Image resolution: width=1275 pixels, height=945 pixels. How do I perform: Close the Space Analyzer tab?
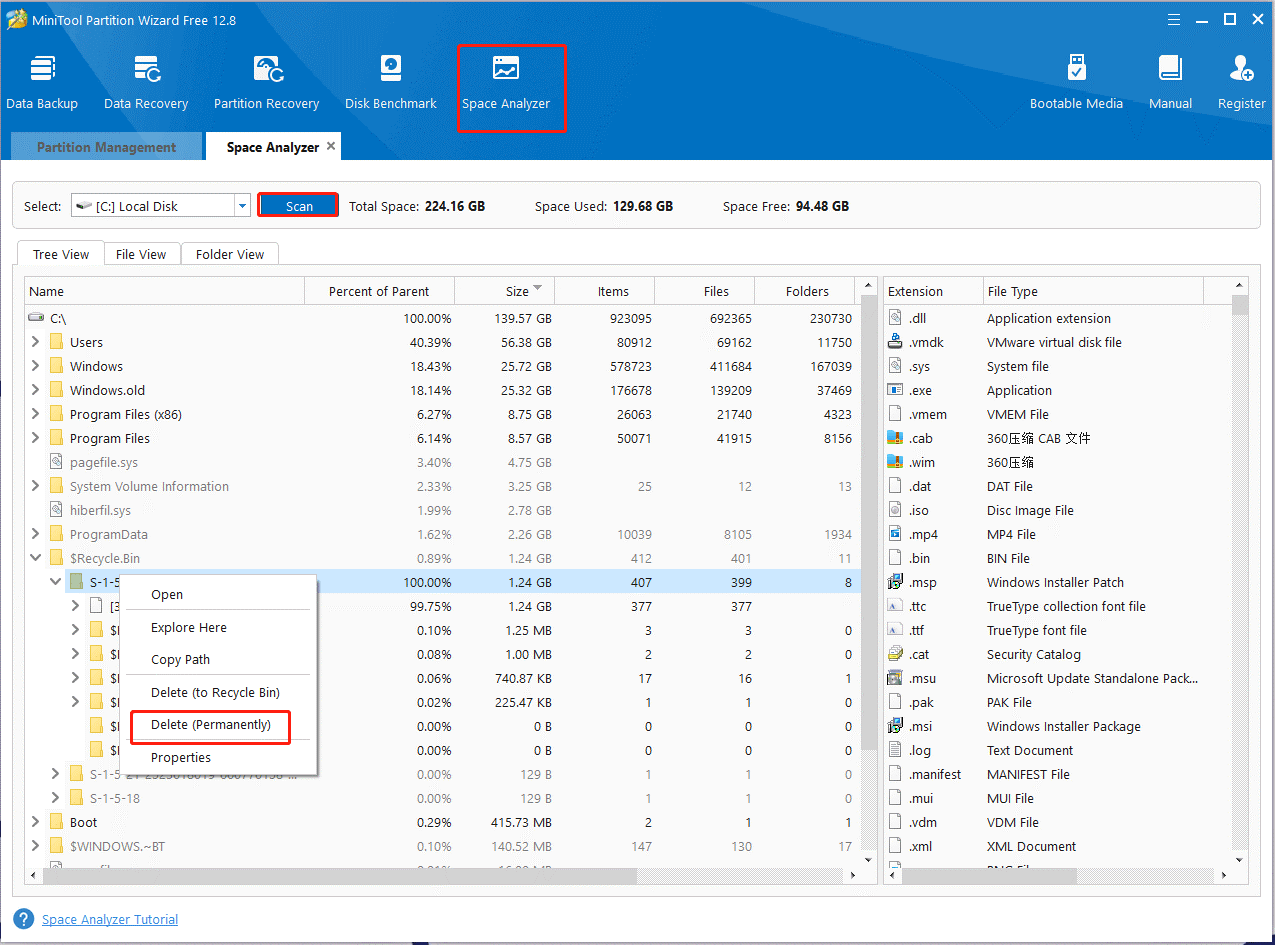tap(331, 146)
